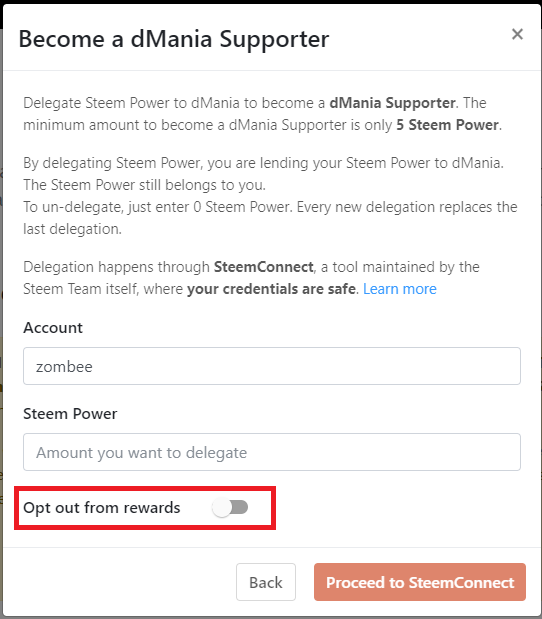
Task: Select the Steem Power amount input field
Action: (272, 452)
